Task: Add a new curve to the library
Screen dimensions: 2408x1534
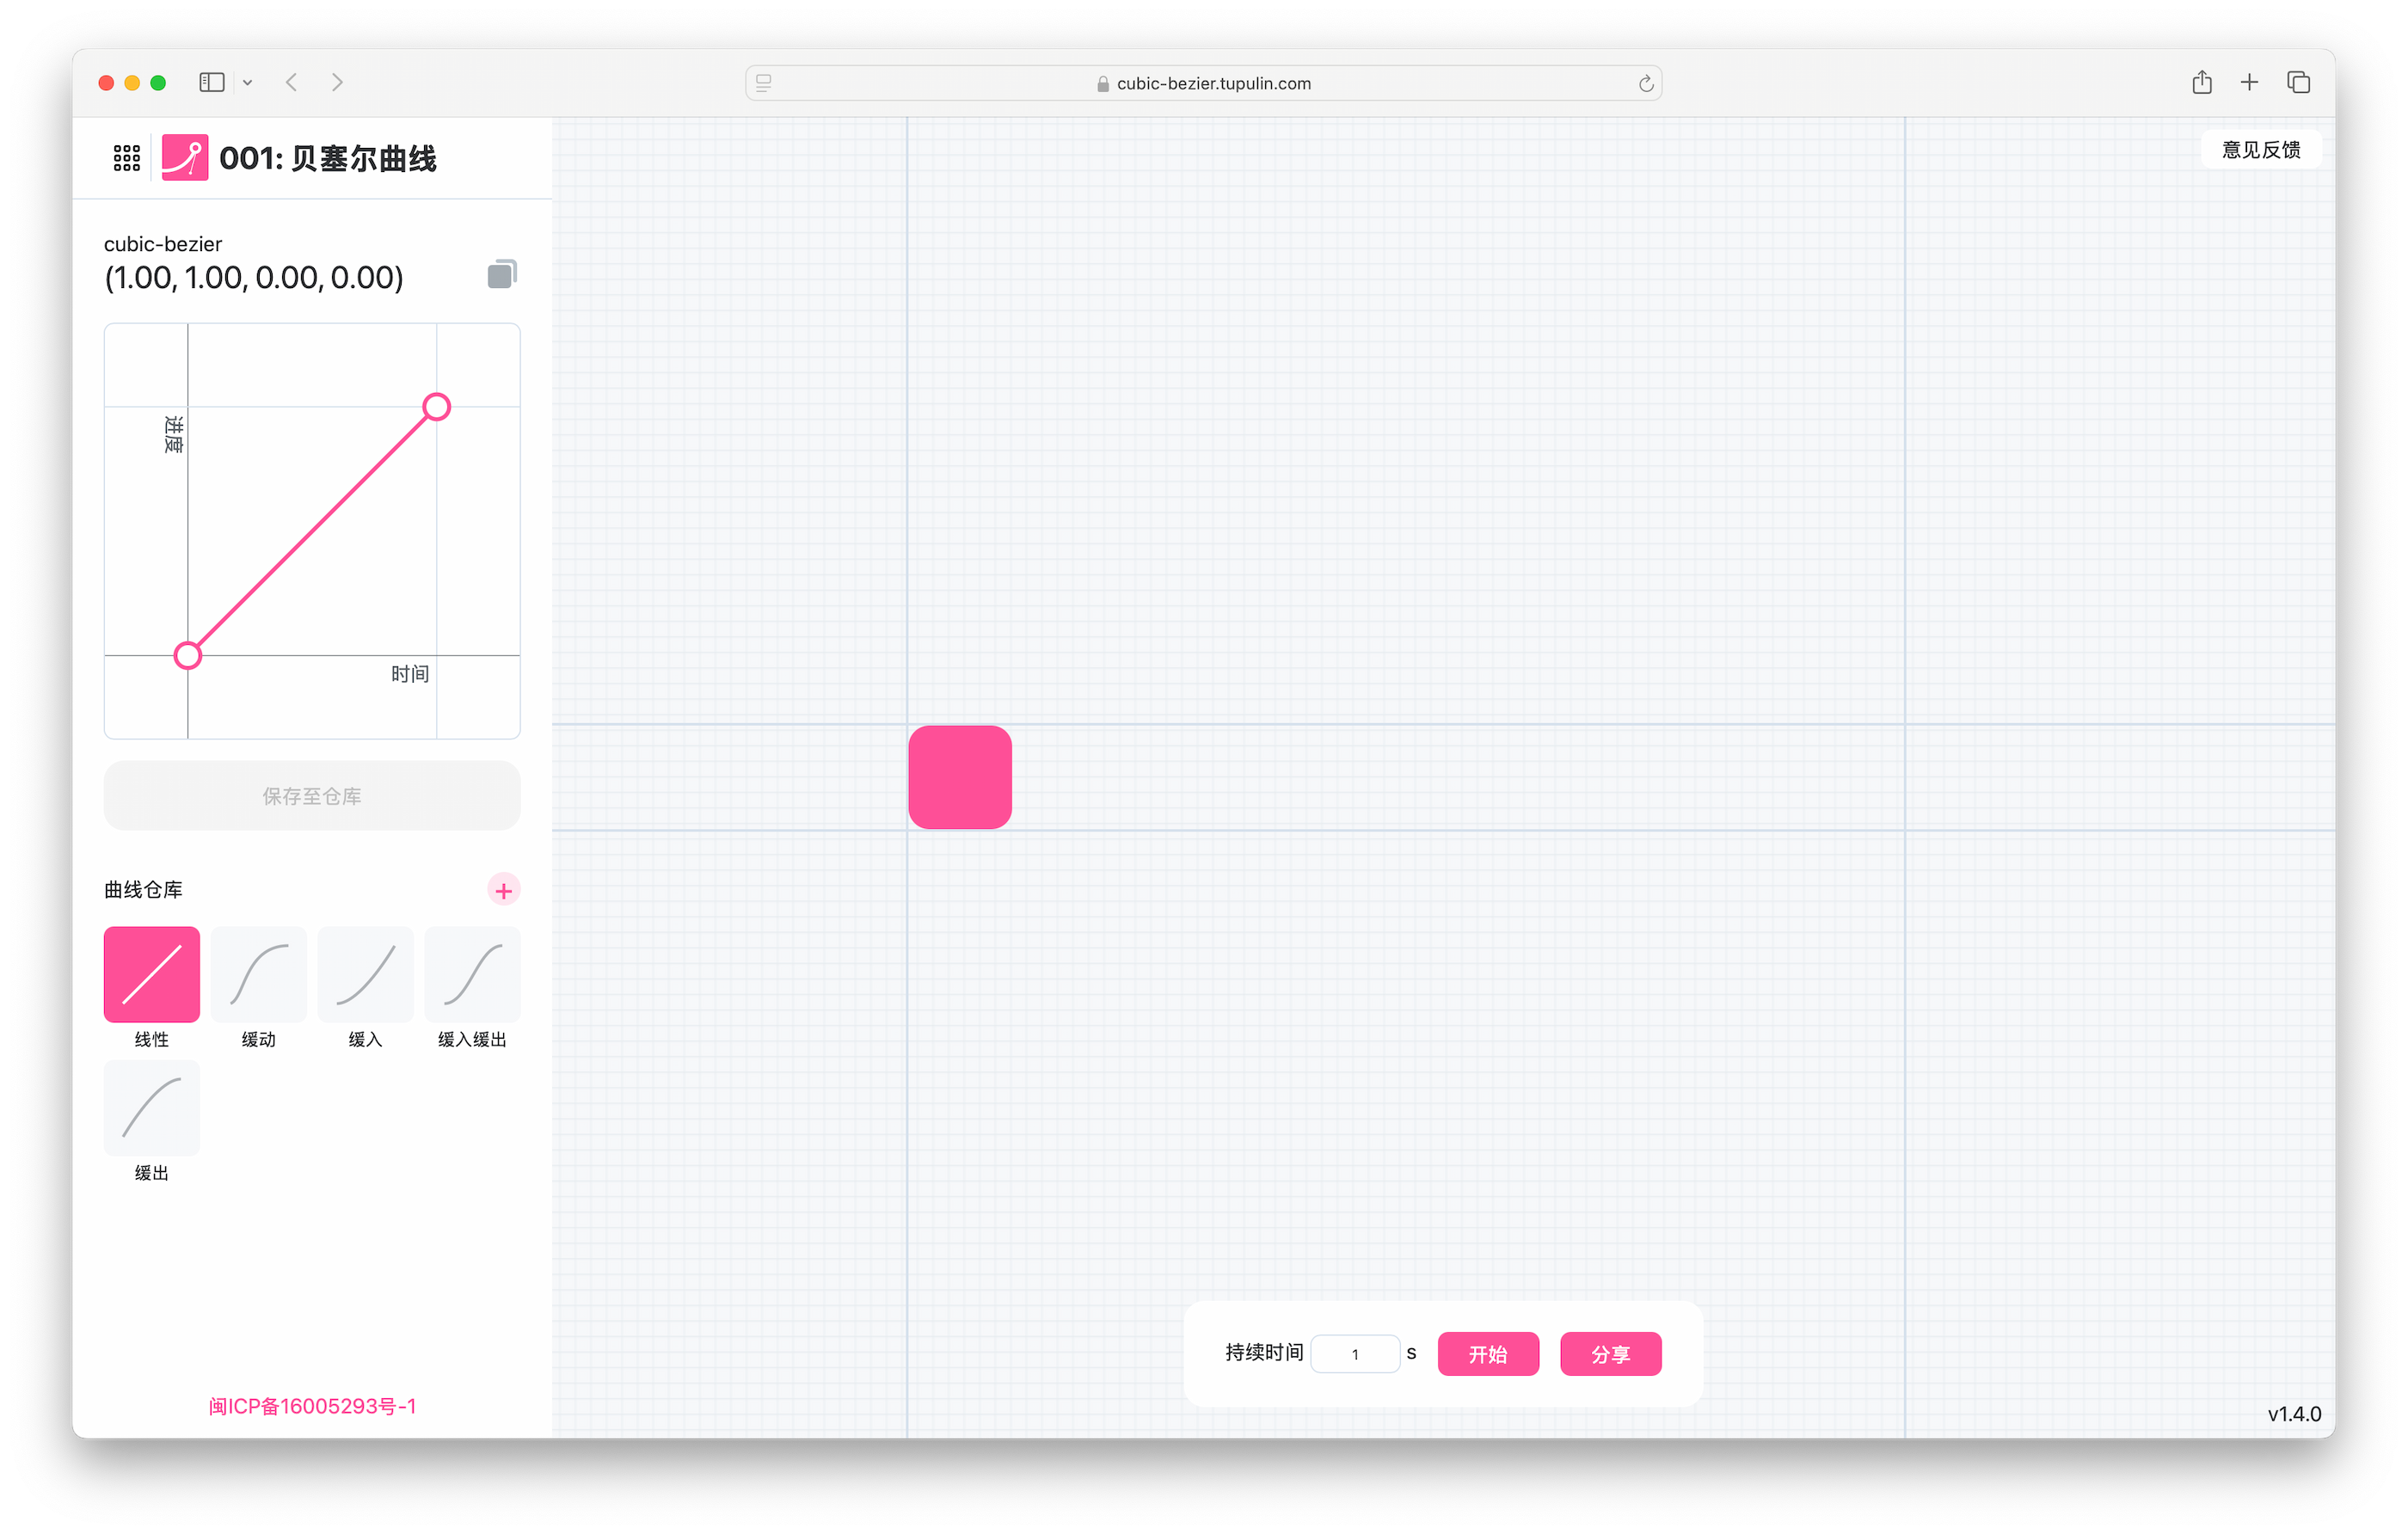Action: click(503, 890)
